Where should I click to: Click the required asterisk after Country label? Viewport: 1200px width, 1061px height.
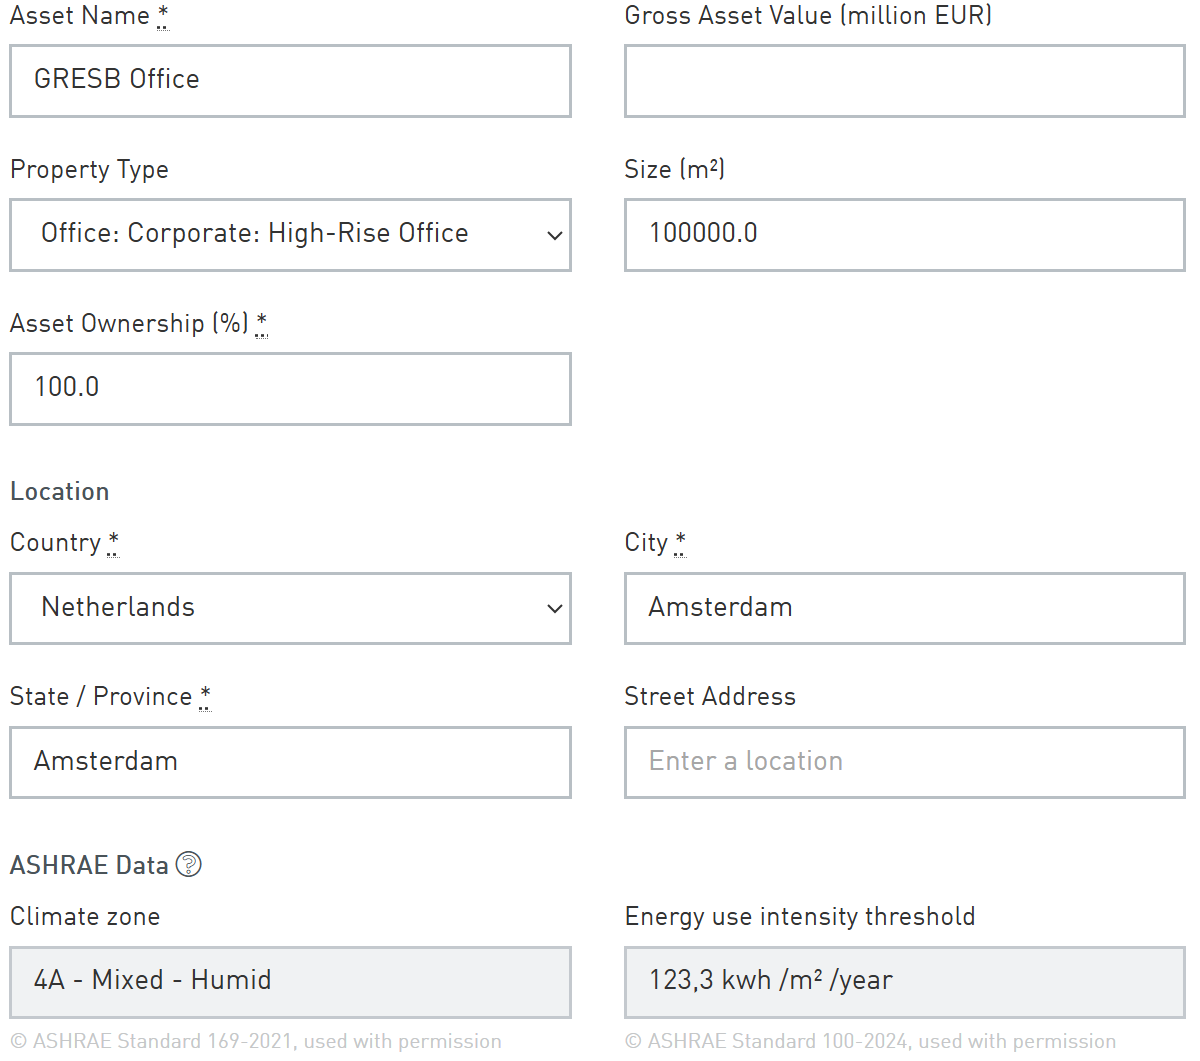tap(113, 542)
